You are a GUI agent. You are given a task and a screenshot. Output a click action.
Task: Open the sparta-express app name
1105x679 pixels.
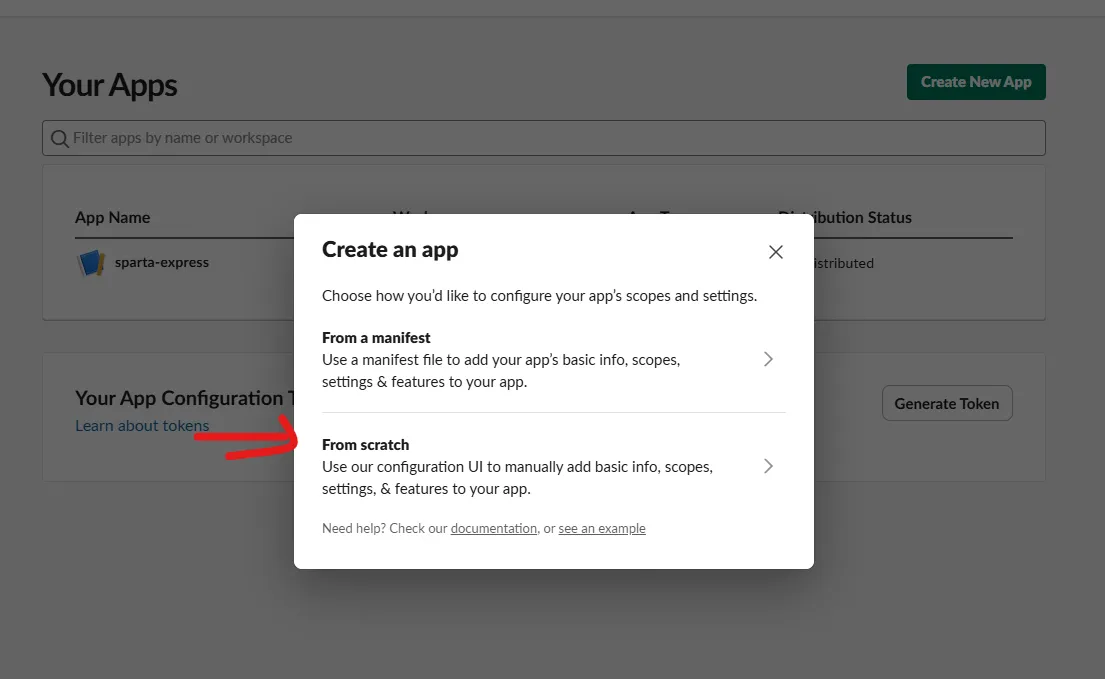161,262
